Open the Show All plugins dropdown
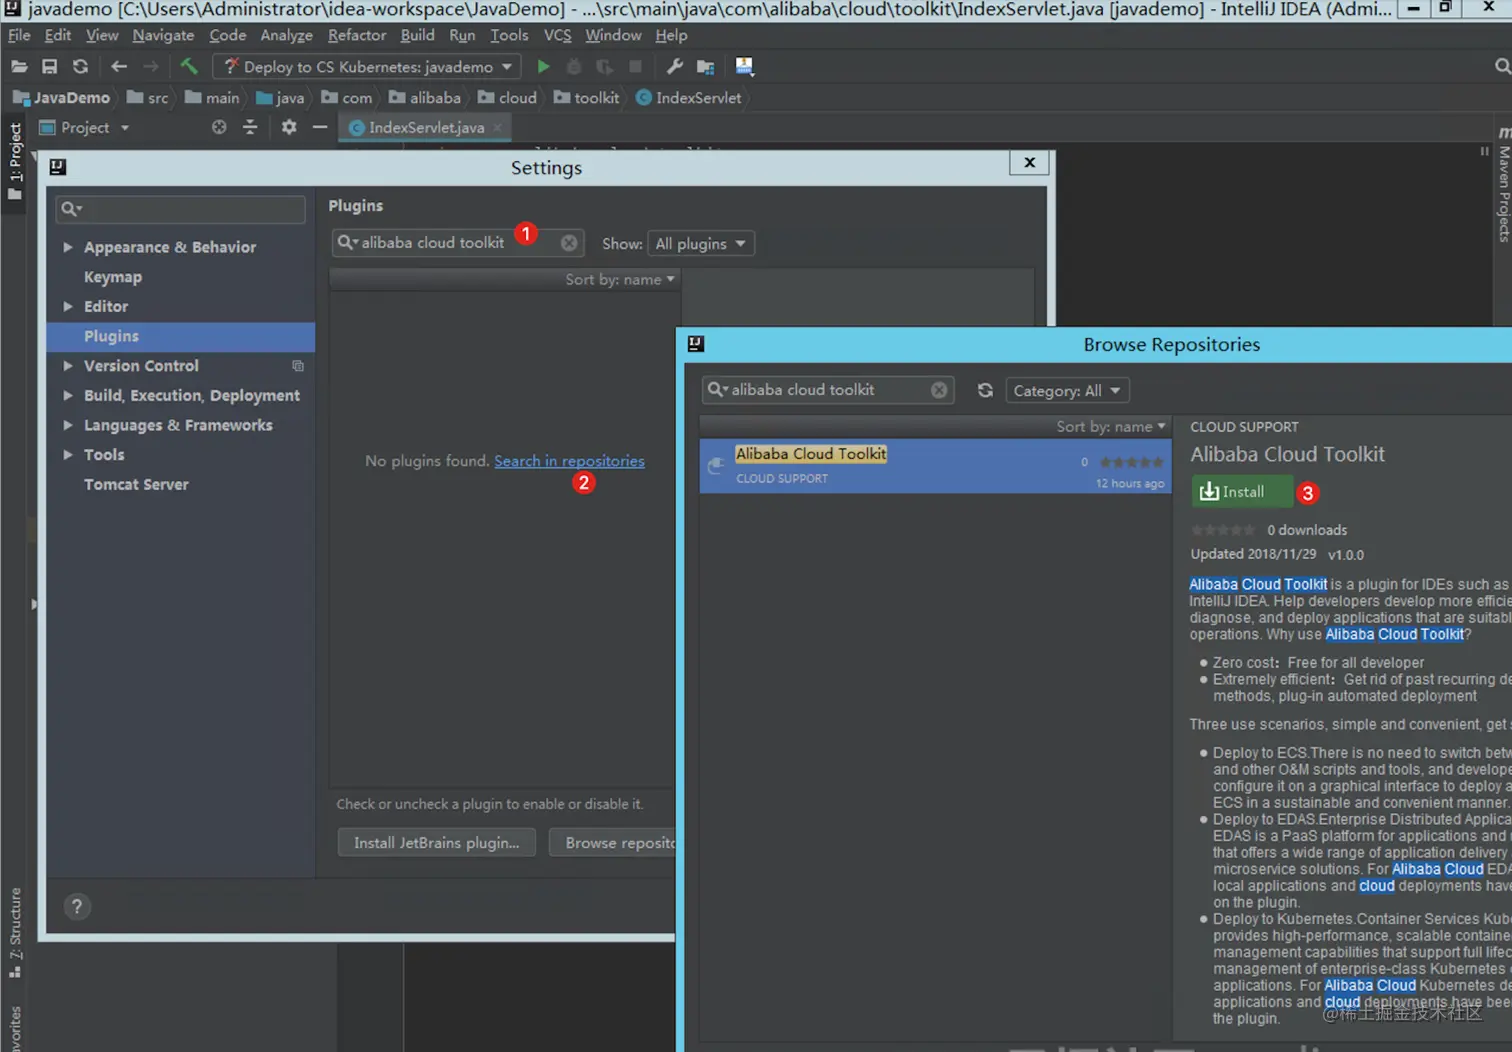1512x1052 pixels. point(701,243)
